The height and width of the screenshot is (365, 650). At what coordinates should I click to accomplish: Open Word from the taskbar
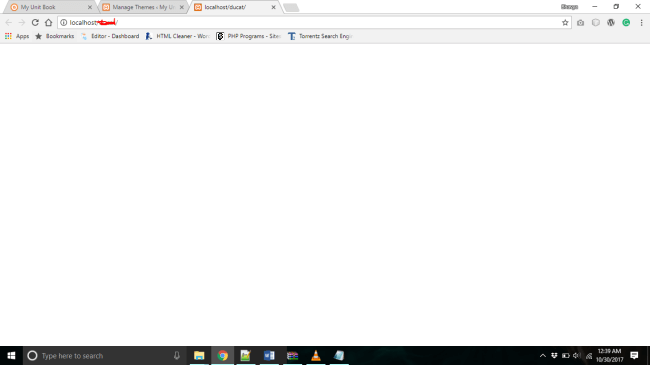point(269,355)
